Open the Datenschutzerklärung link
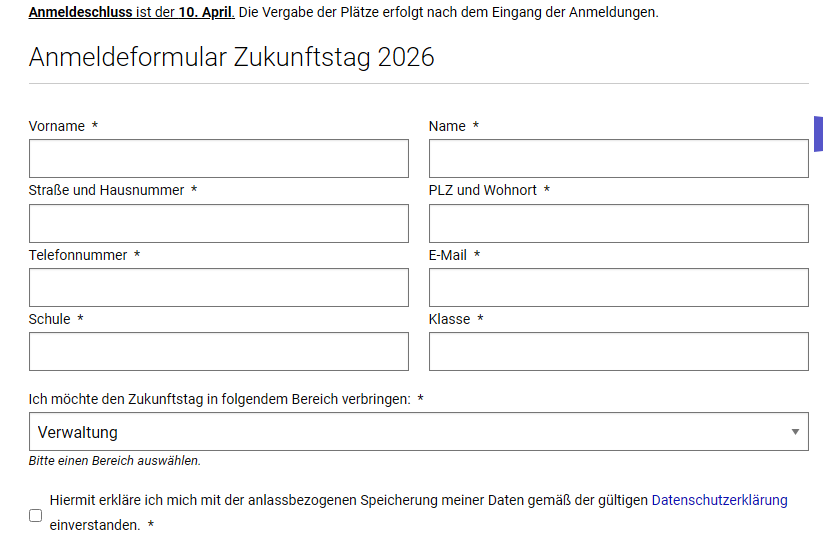 (719, 500)
